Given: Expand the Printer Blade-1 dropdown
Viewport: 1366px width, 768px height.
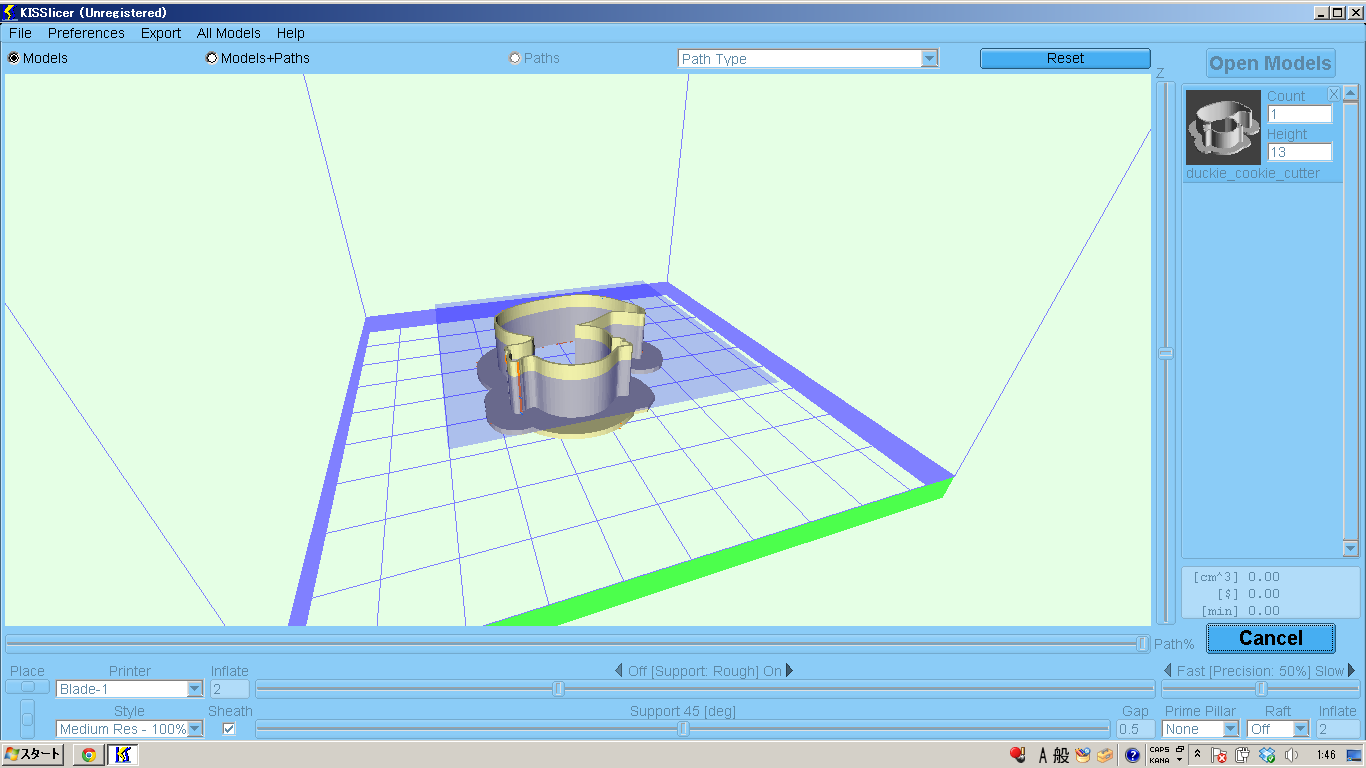Looking at the screenshot, I should pos(195,689).
